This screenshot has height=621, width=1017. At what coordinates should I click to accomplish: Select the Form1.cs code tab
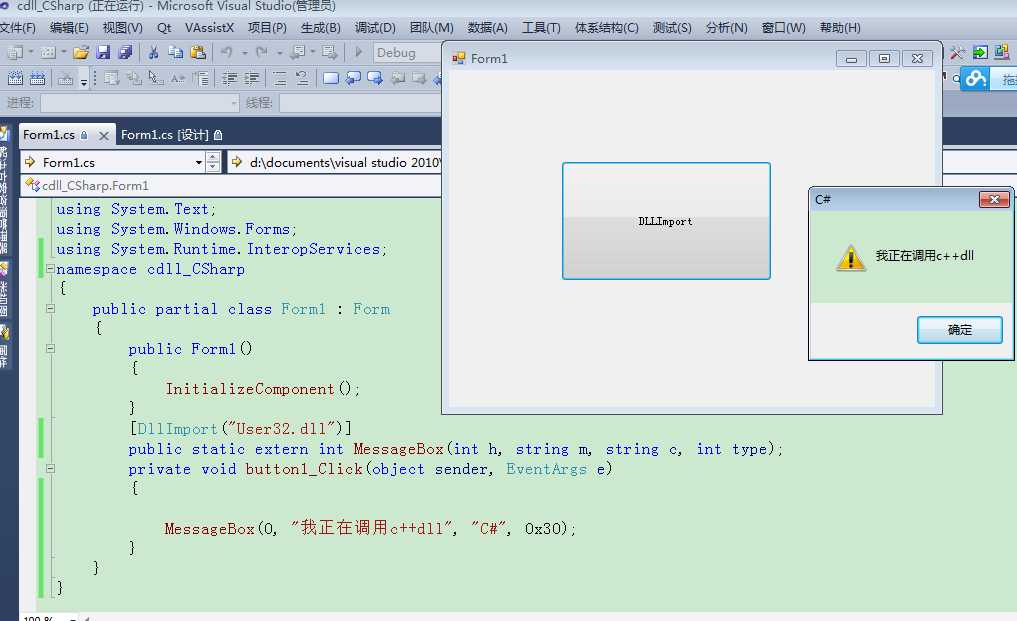tap(49, 135)
